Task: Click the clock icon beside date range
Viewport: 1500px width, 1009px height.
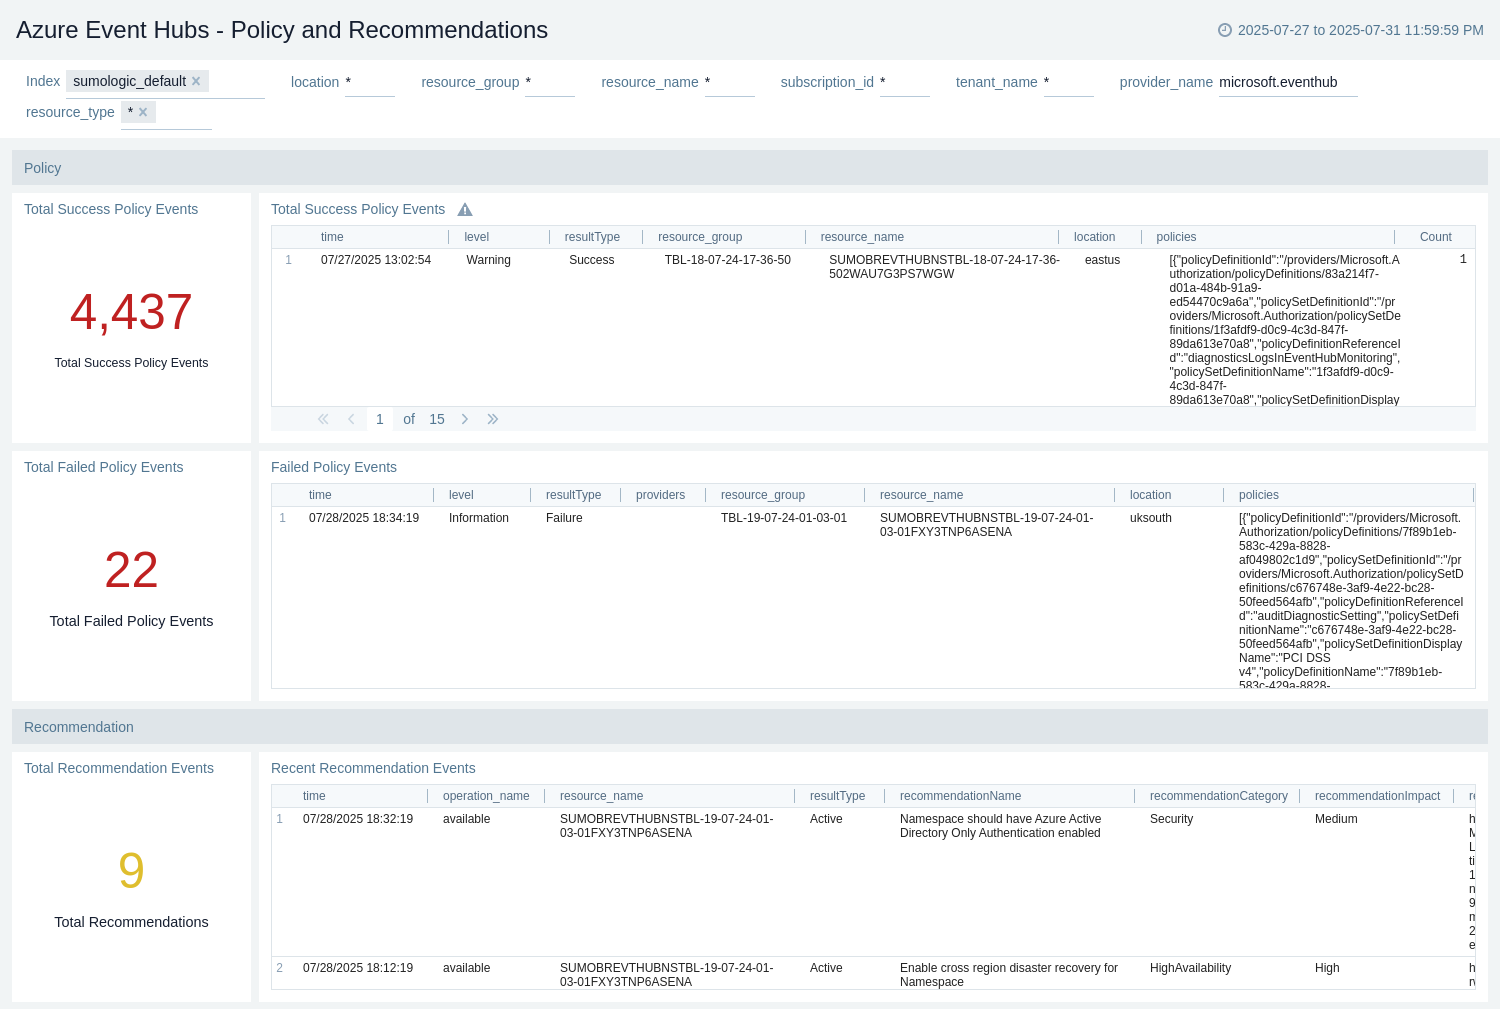Action: coord(1224,30)
